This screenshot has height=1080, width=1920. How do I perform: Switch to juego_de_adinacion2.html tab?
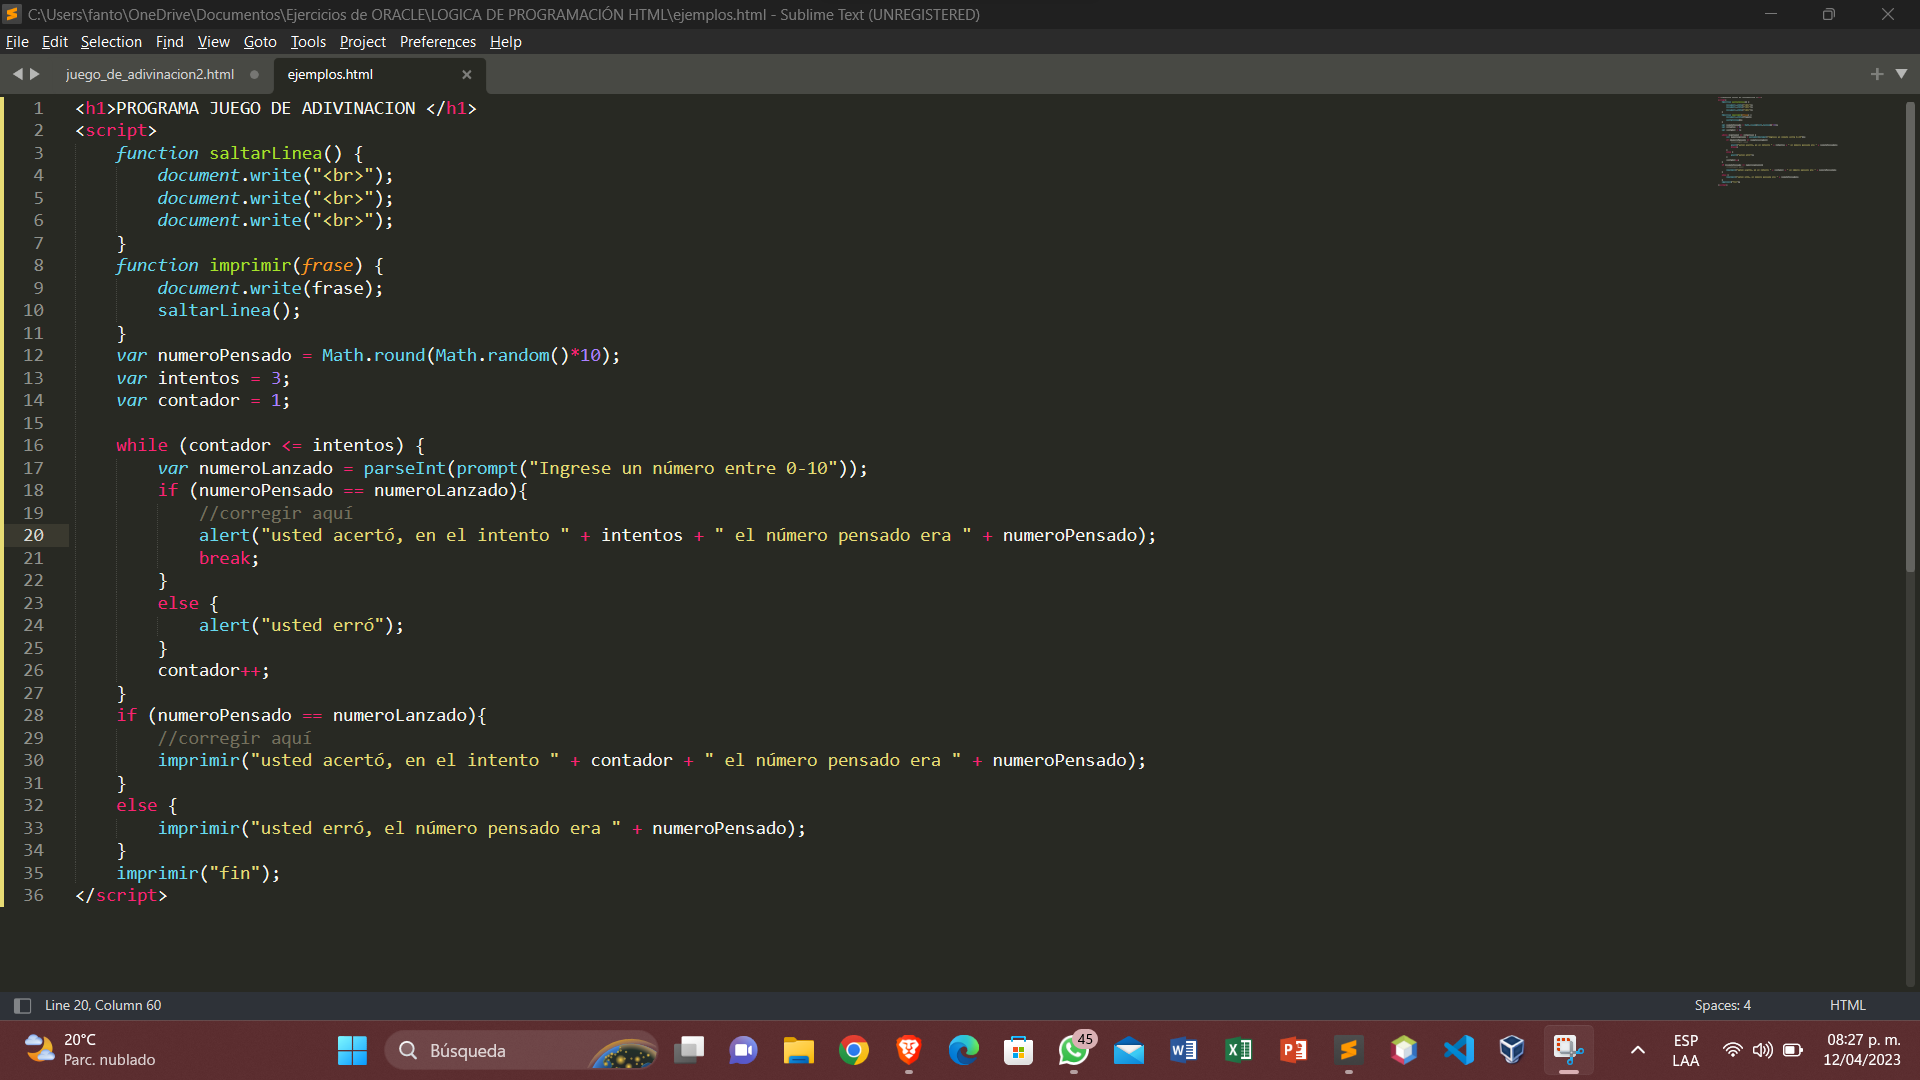click(x=149, y=74)
